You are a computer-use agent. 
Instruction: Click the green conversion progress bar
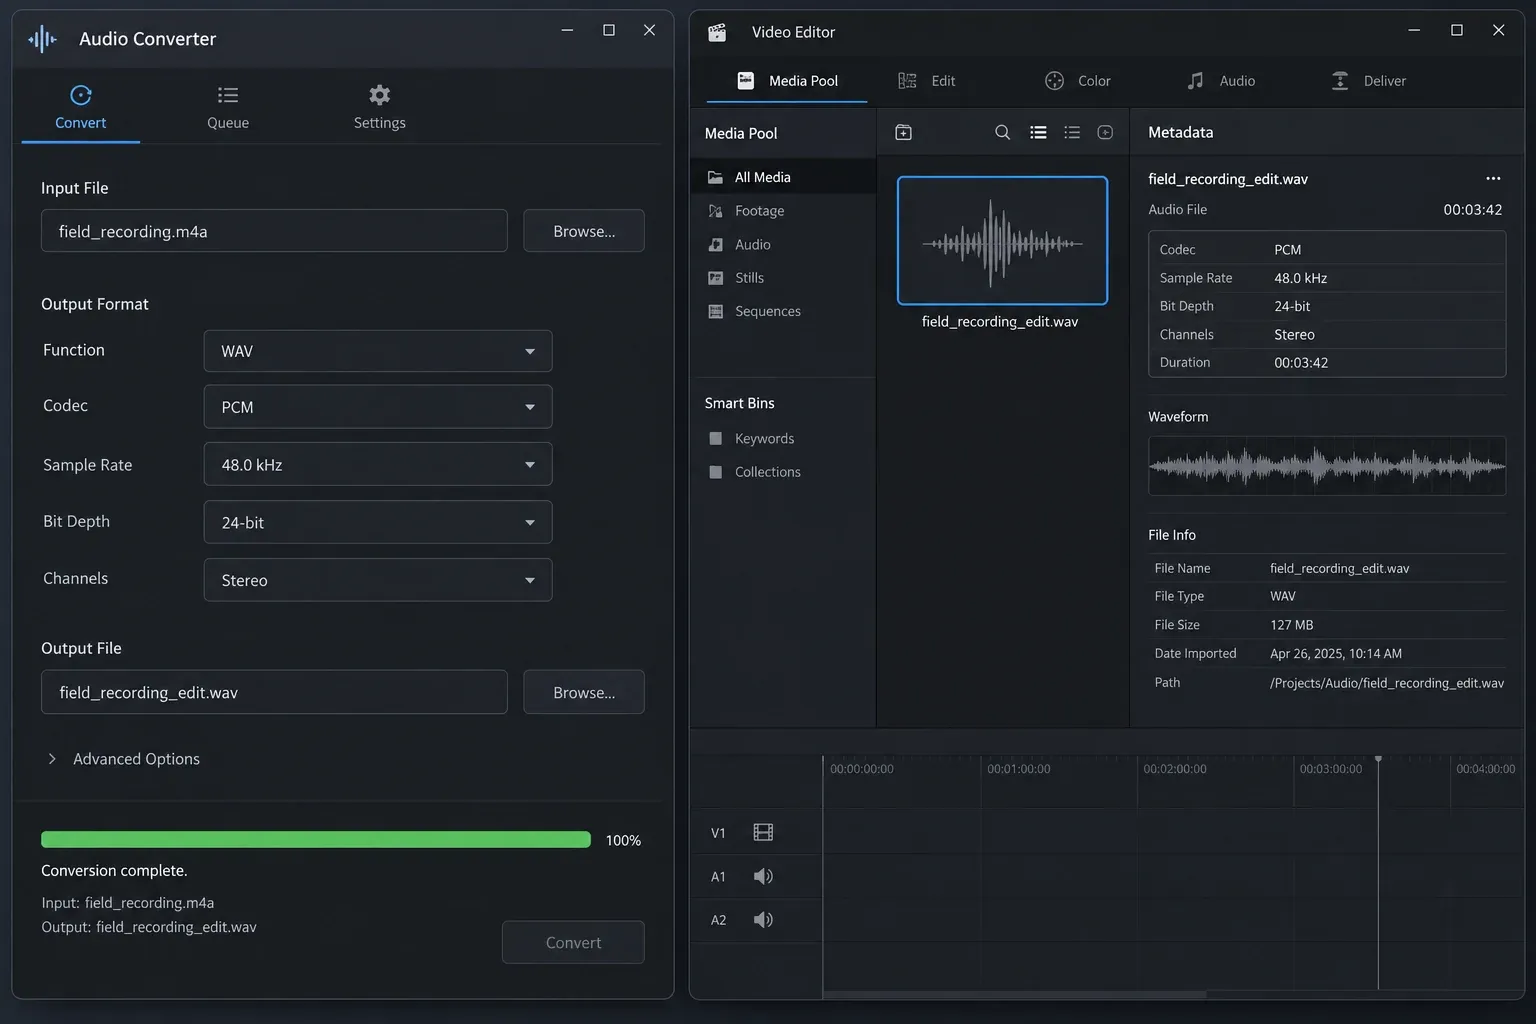click(316, 840)
